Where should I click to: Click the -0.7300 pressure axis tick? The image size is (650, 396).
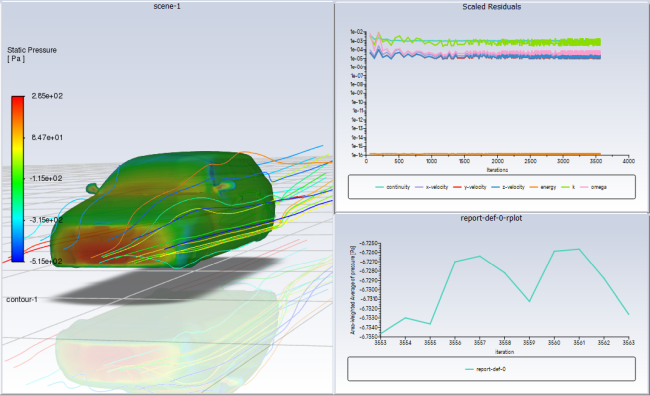coord(369,289)
